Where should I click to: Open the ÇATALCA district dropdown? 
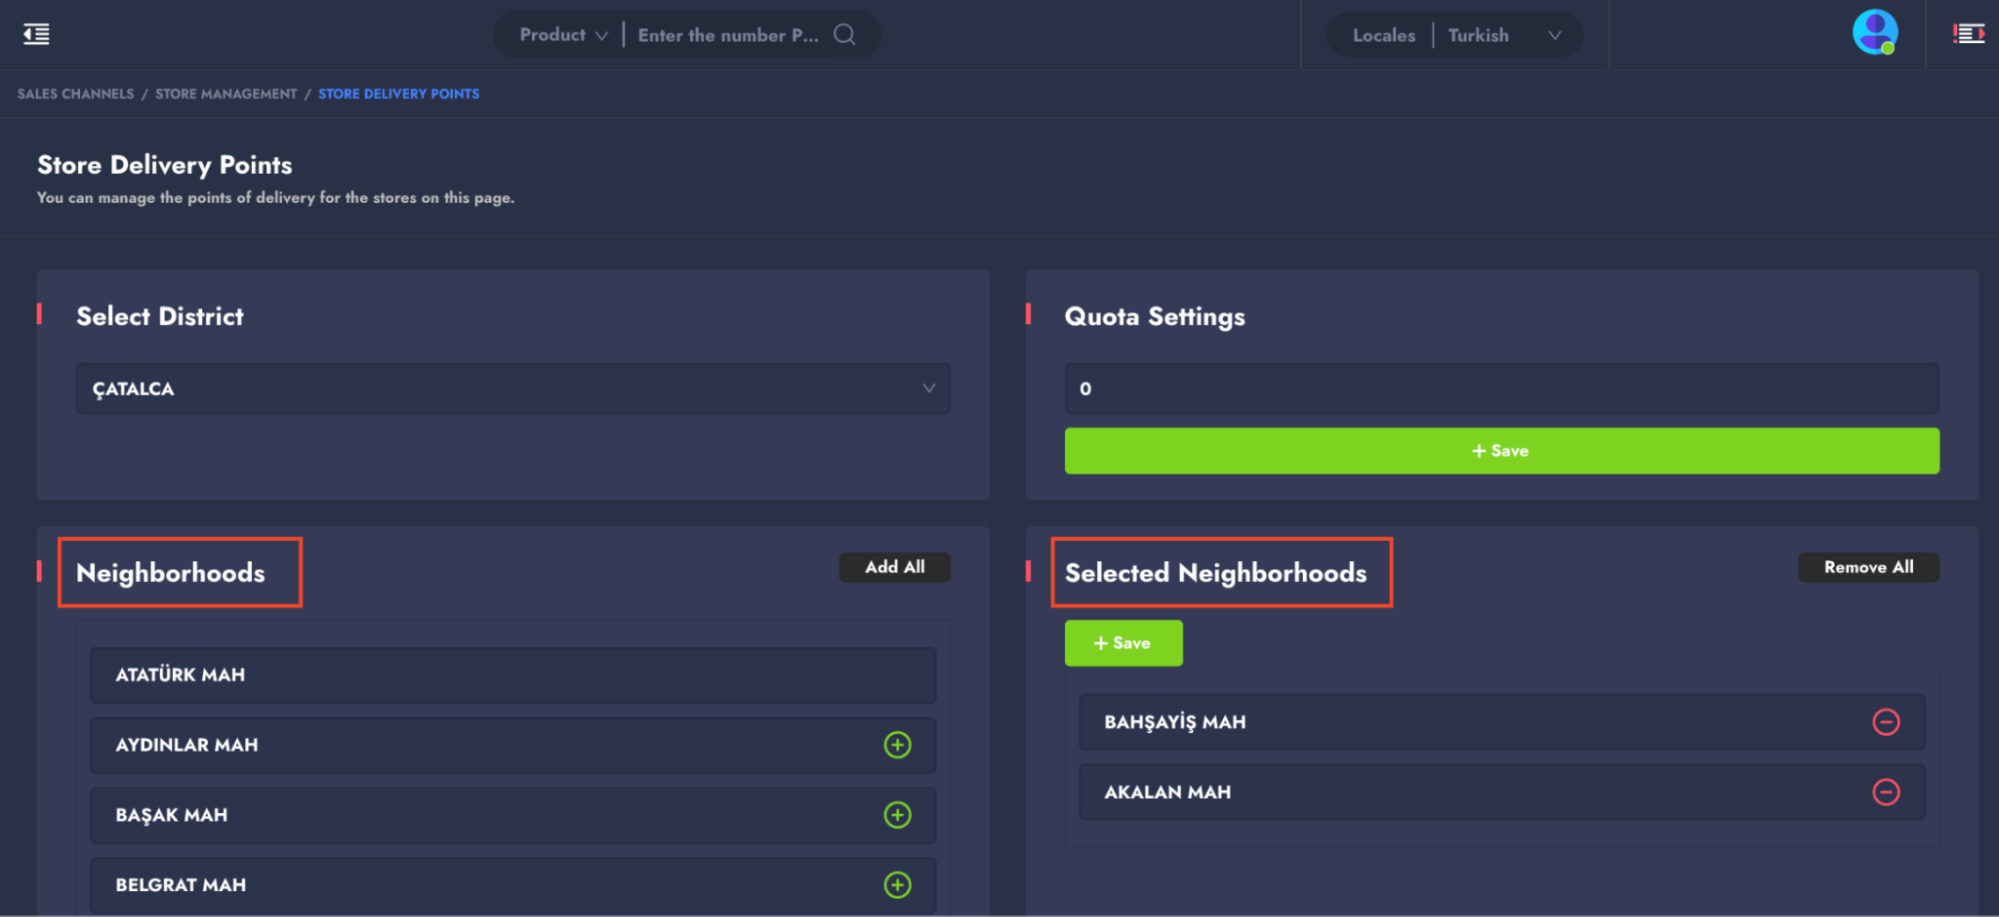click(x=512, y=389)
